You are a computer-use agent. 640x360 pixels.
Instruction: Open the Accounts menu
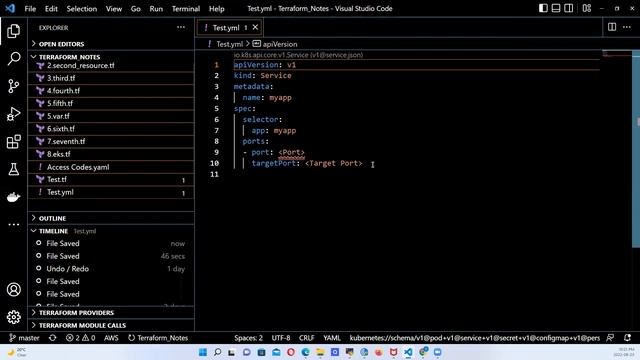(x=13, y=289)
